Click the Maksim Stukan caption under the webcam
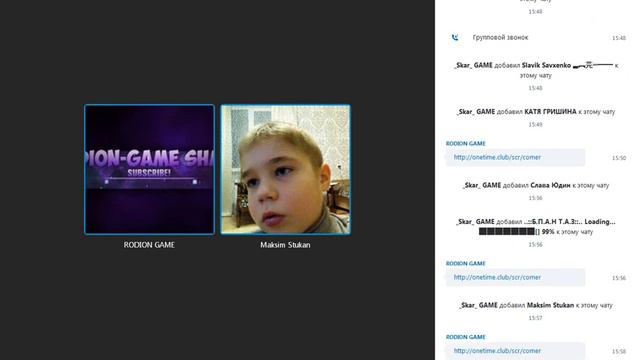 285,245
